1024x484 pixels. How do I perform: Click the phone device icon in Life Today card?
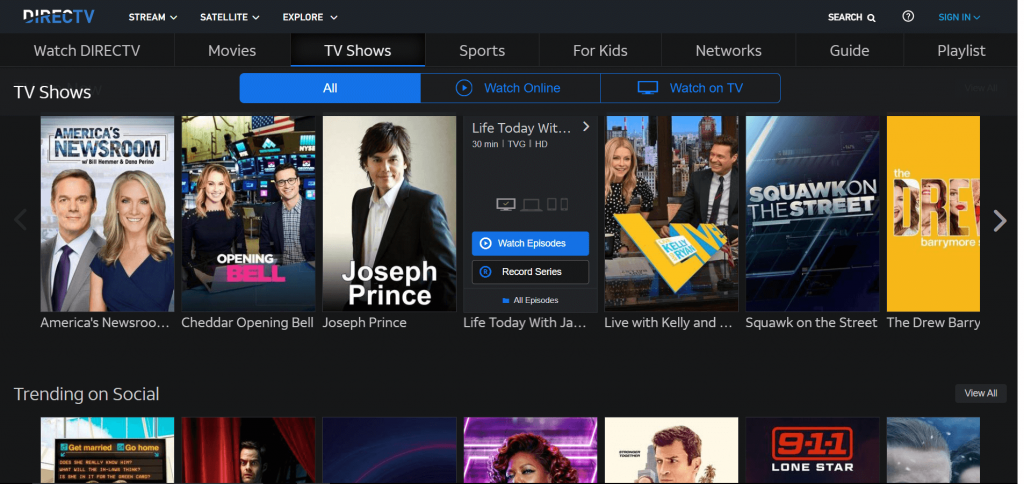click(x=564, y=204)
